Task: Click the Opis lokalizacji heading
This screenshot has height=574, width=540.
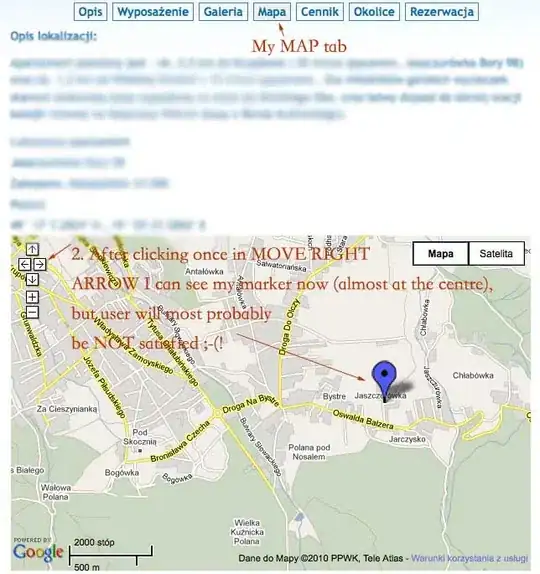Action: click(53, 36)
